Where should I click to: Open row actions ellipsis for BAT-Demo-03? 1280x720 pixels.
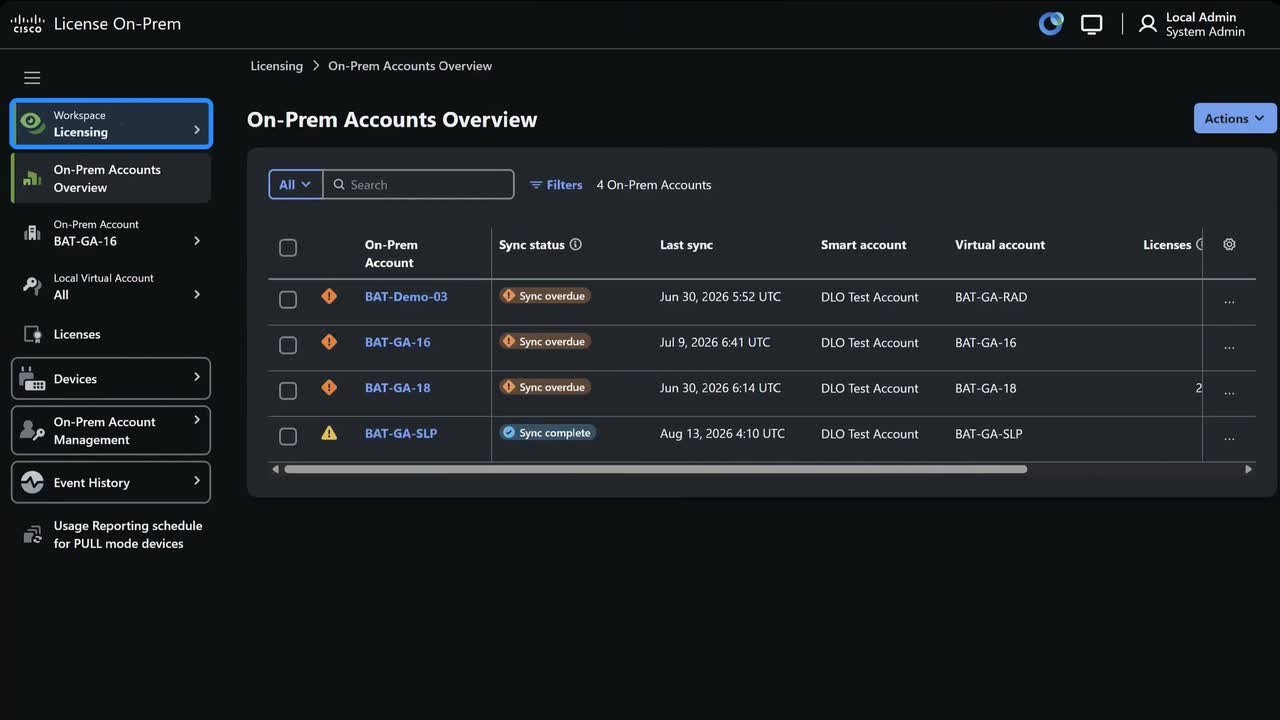click(1229, 302)
